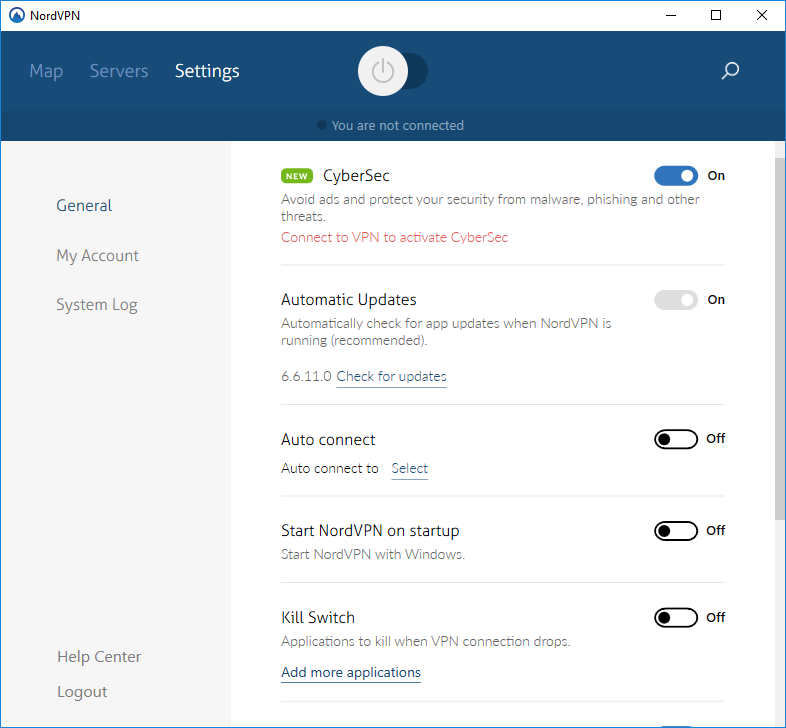Click the settings vertical scrollbar
This screenshot has width=786, height=728.
[779, 339]
